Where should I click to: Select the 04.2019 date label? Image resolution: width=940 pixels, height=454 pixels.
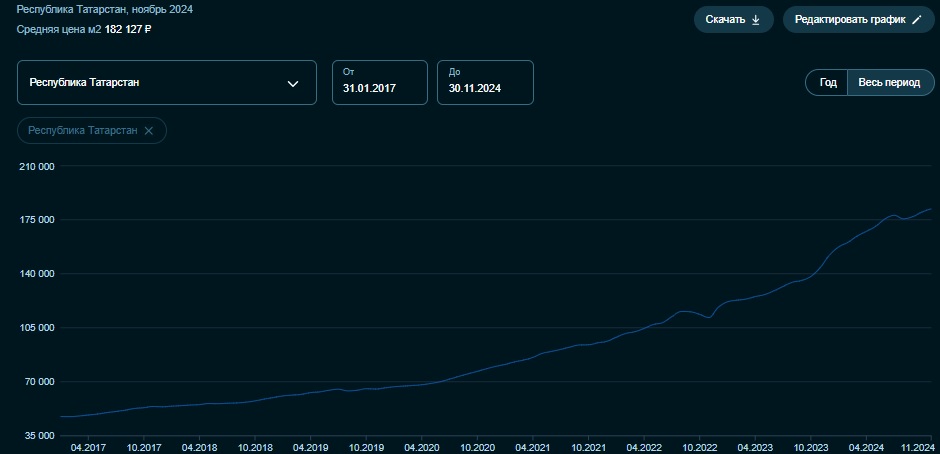point(310,447)
